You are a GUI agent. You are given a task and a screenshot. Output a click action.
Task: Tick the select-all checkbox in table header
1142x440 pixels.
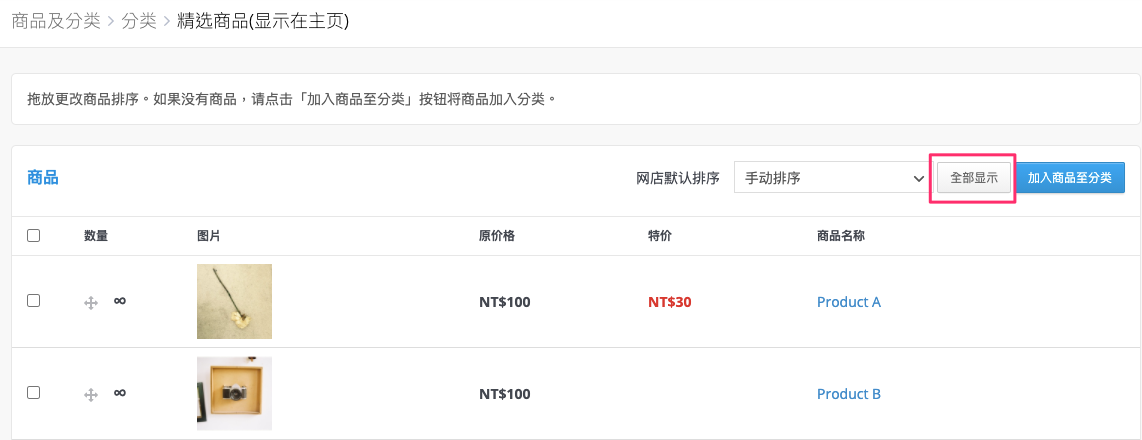click(34, 235)
